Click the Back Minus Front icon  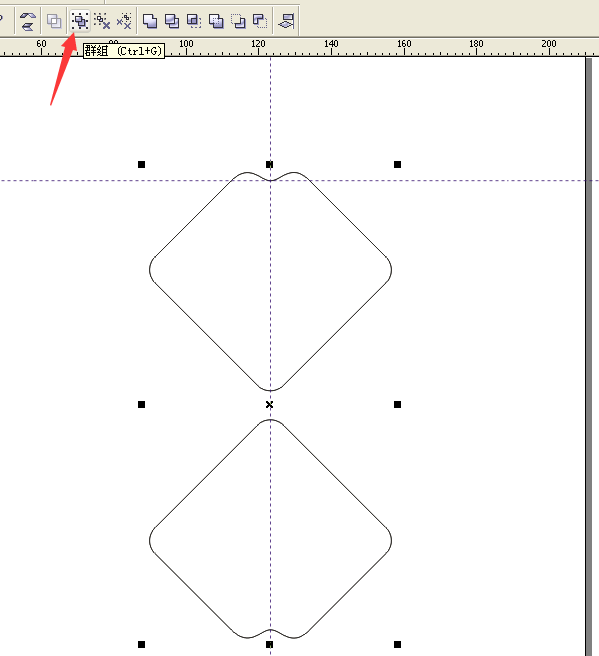point(260,20)
